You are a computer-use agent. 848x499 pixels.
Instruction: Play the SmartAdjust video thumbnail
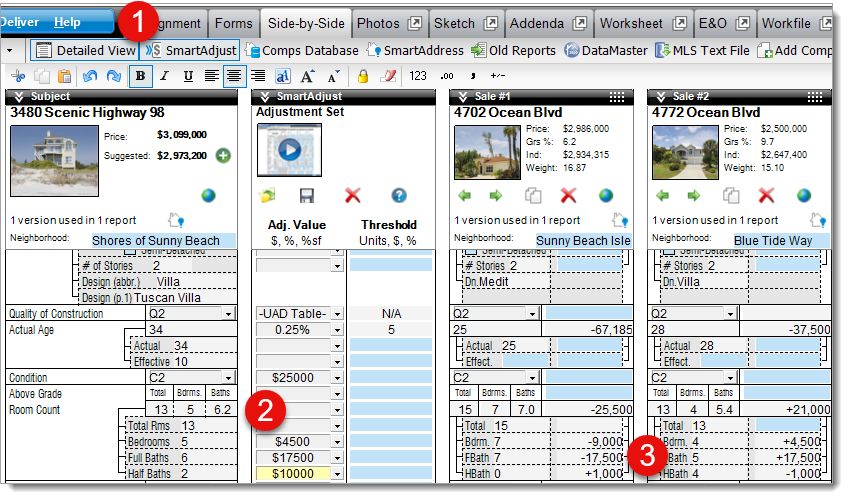(289, 148)
